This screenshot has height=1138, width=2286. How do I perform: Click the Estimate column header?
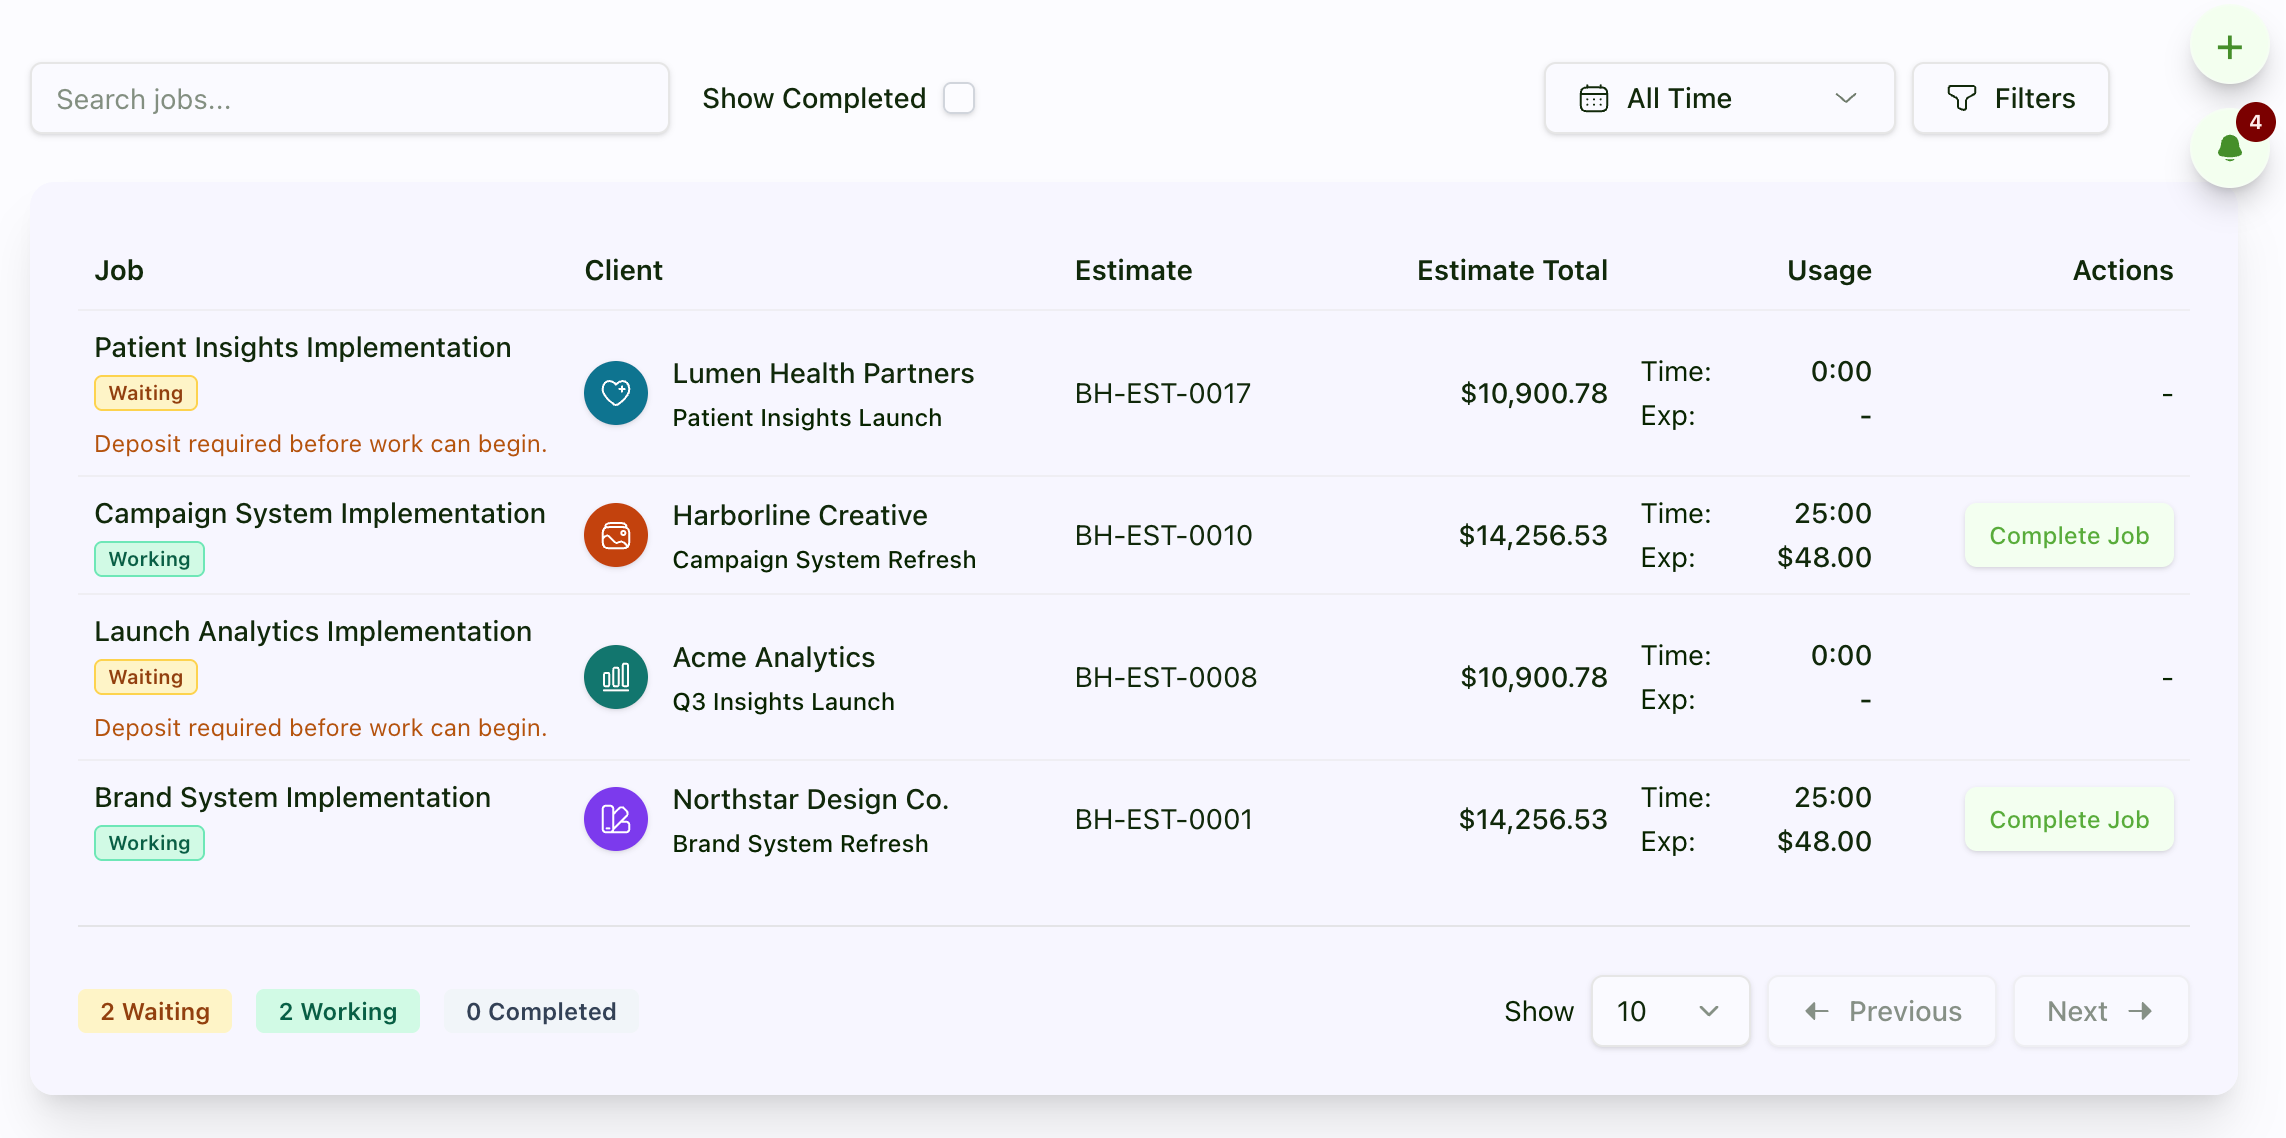[x=1133, y=270]
